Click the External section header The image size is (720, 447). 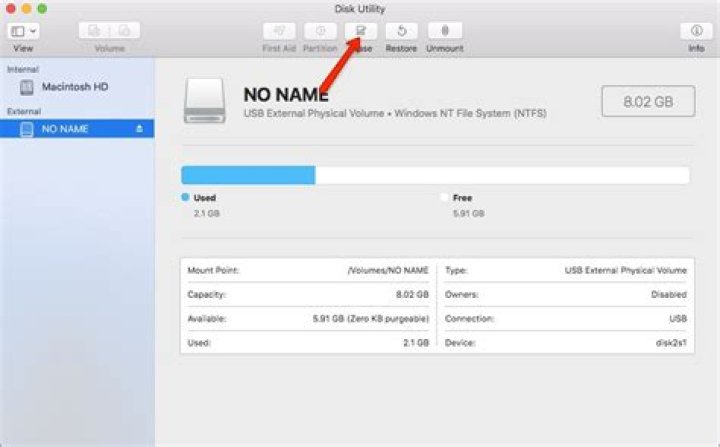[x=24, y=112]
